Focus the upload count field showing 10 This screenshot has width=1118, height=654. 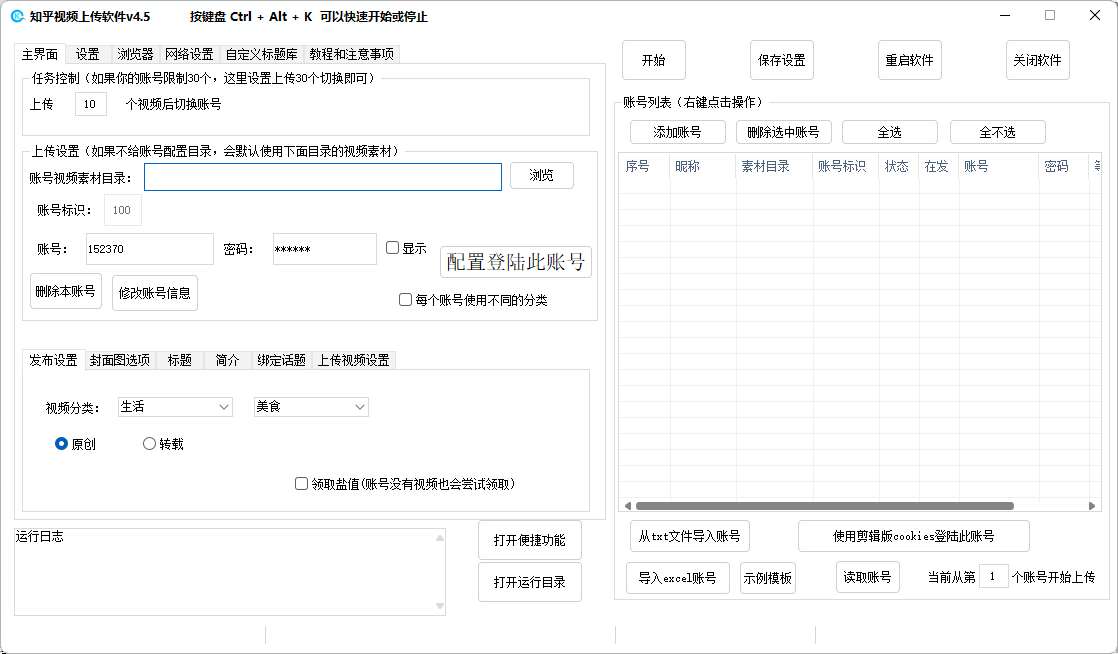click(91, 104)
